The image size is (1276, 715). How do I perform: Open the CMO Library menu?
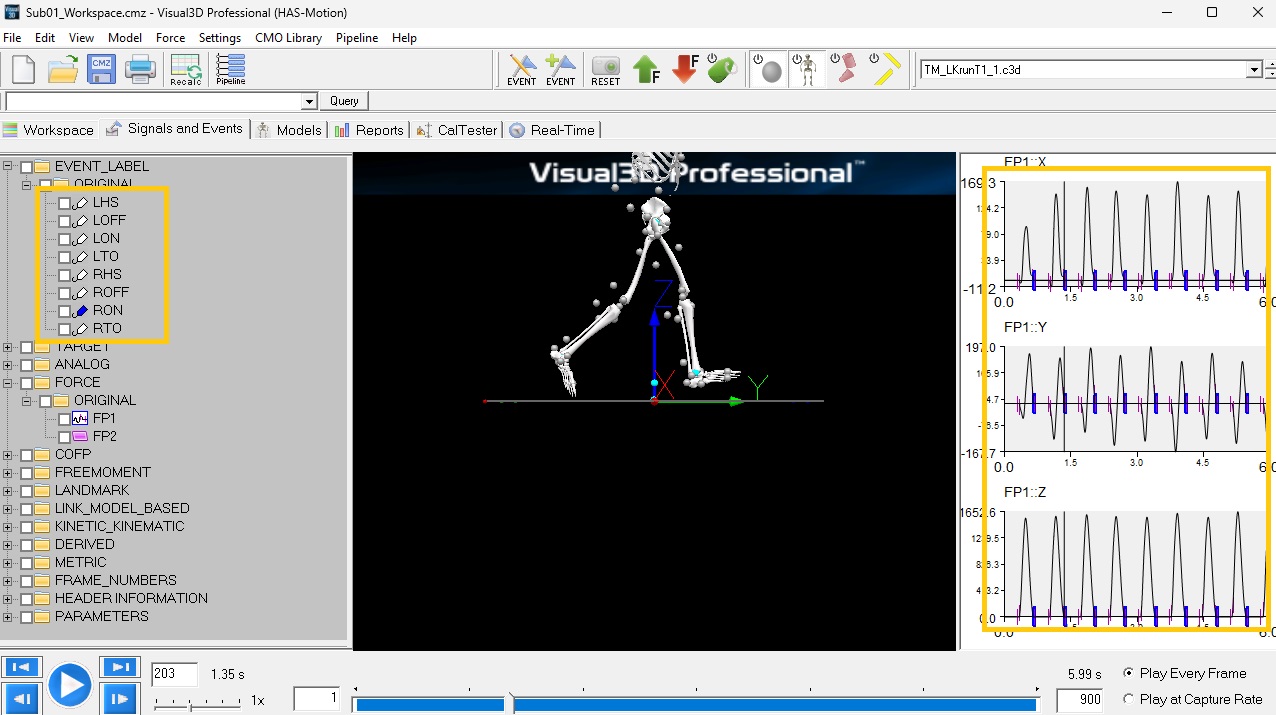pos(289,38)
